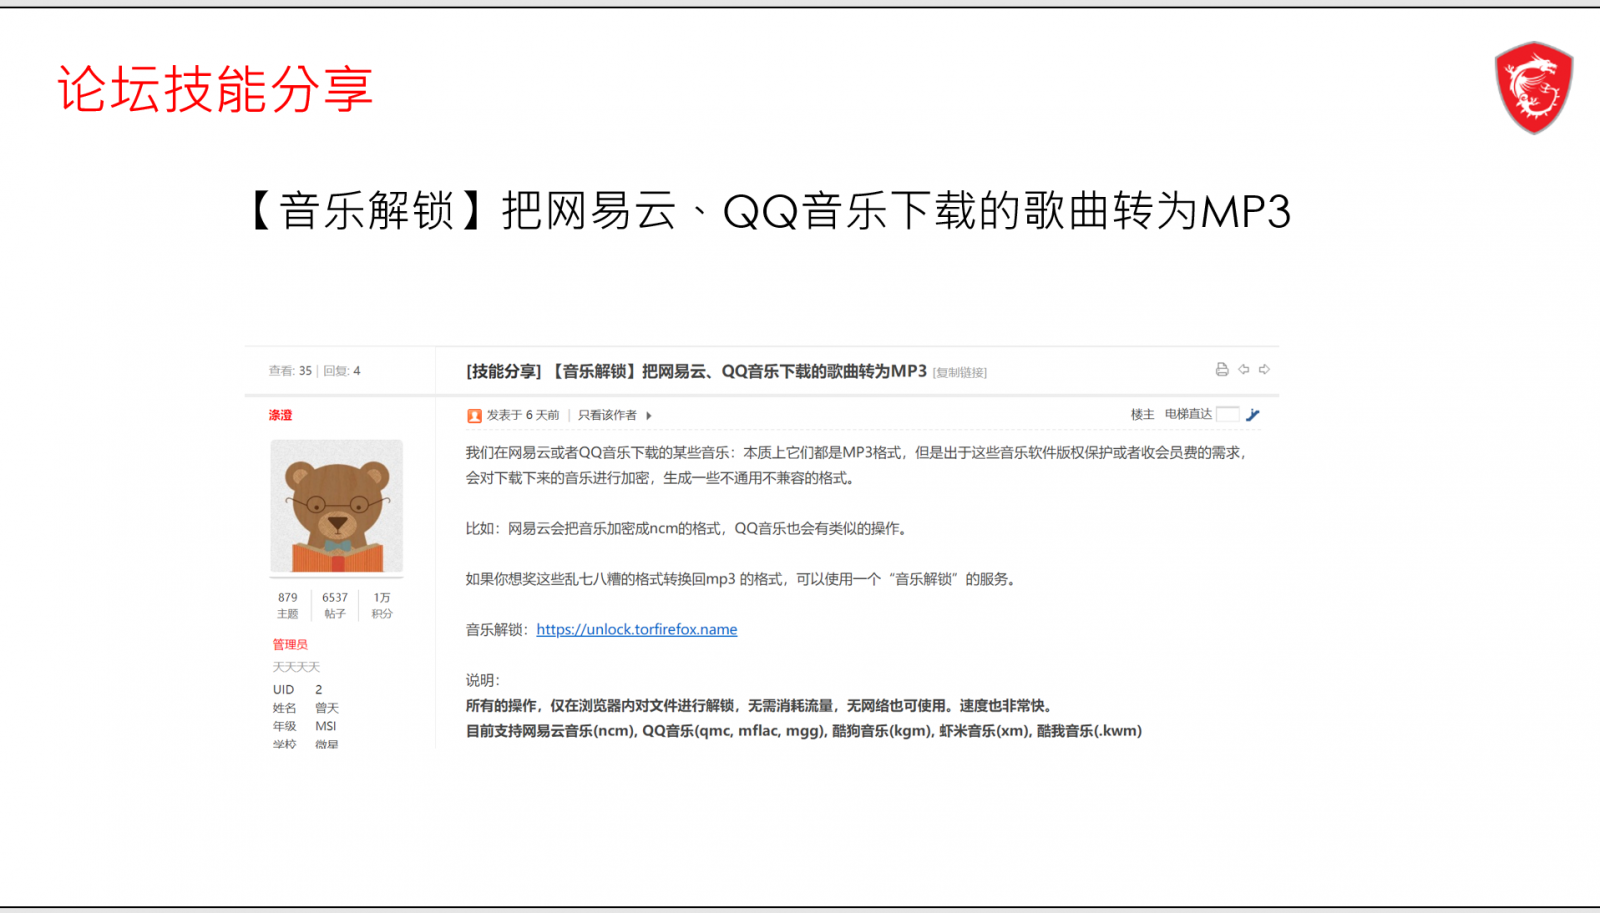
Task: Open the unlock.torfirefox.name link
Action: tap(637, 629)
